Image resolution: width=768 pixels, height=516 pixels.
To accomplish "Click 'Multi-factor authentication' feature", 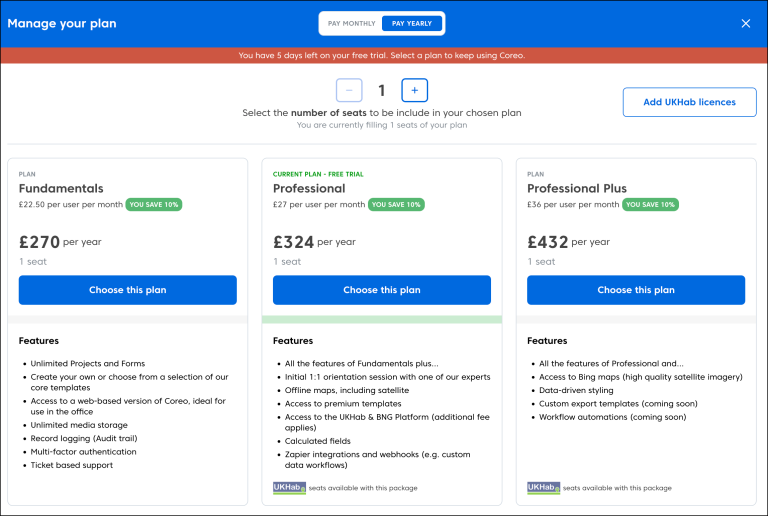I will pyautogui.click(x=83, y=452).
